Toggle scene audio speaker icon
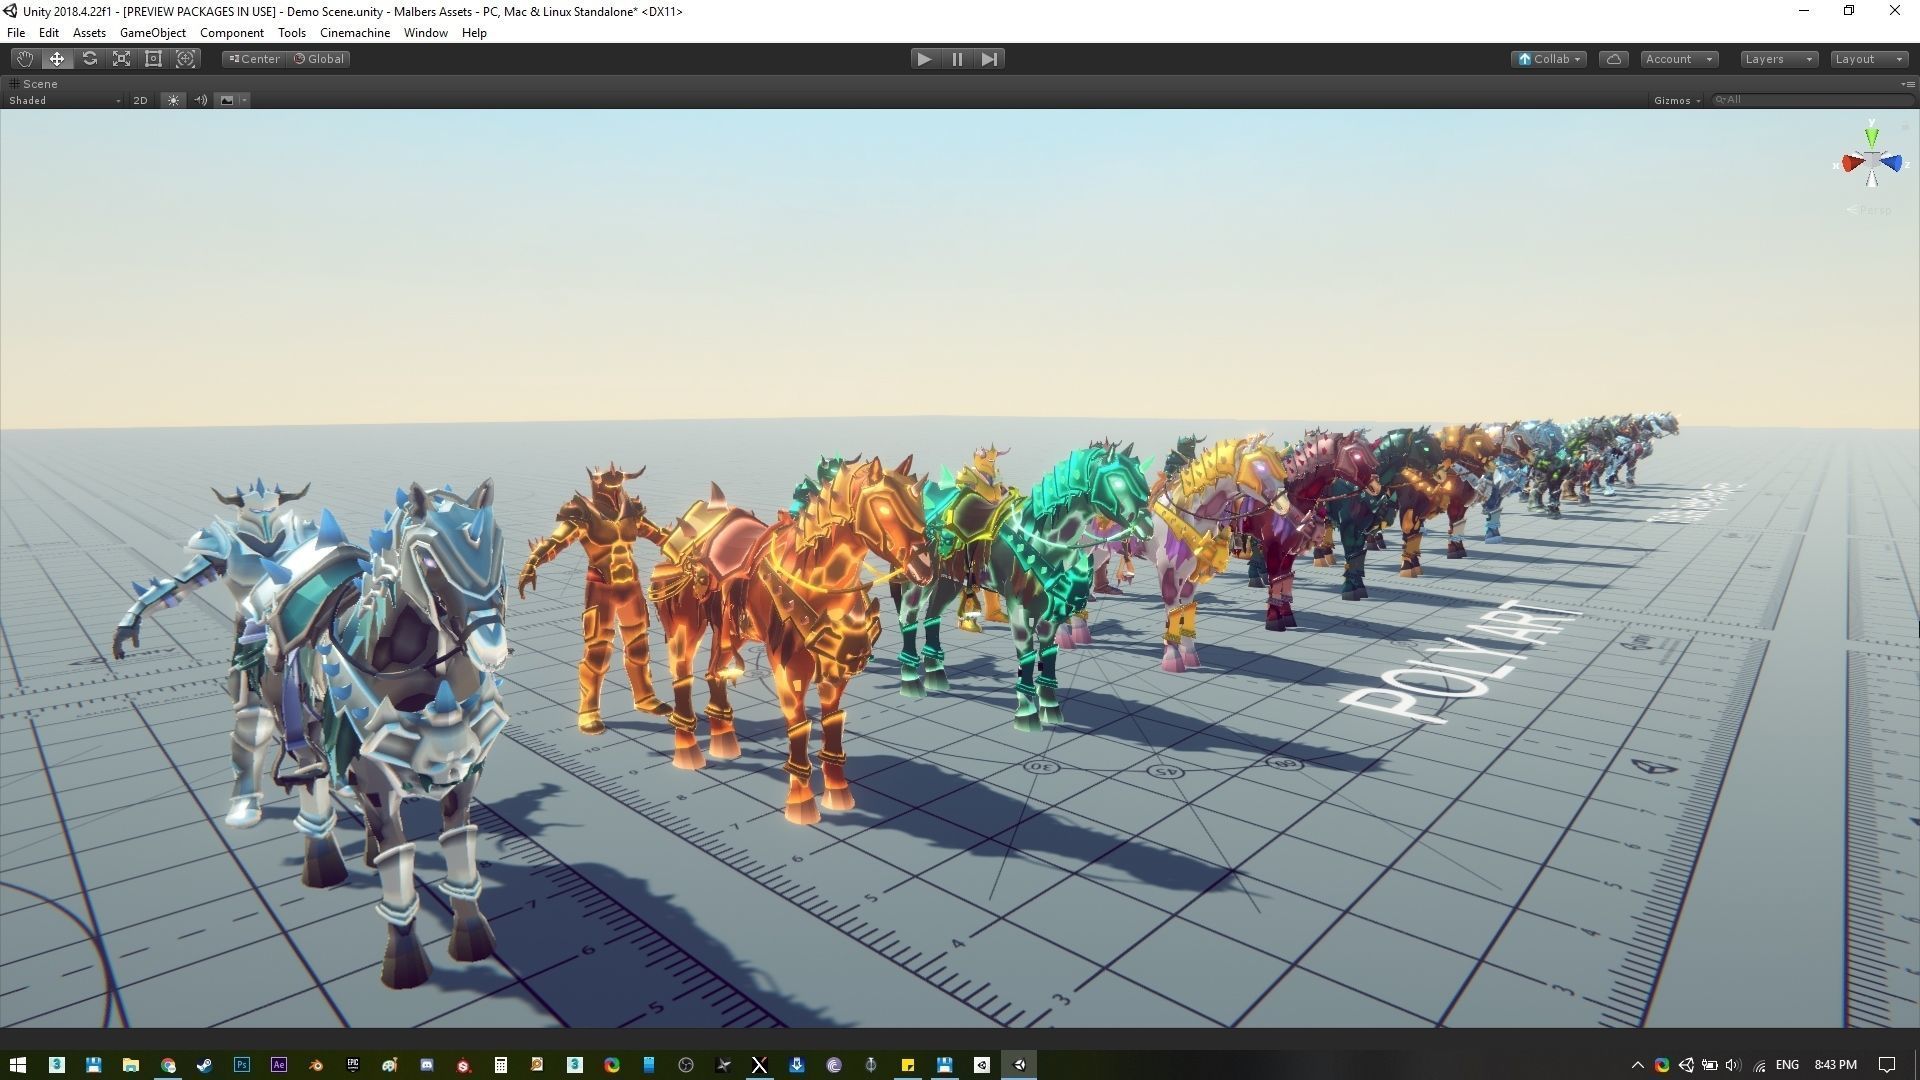Screen dimensions: 1920x1080 [x=200, y=100]
